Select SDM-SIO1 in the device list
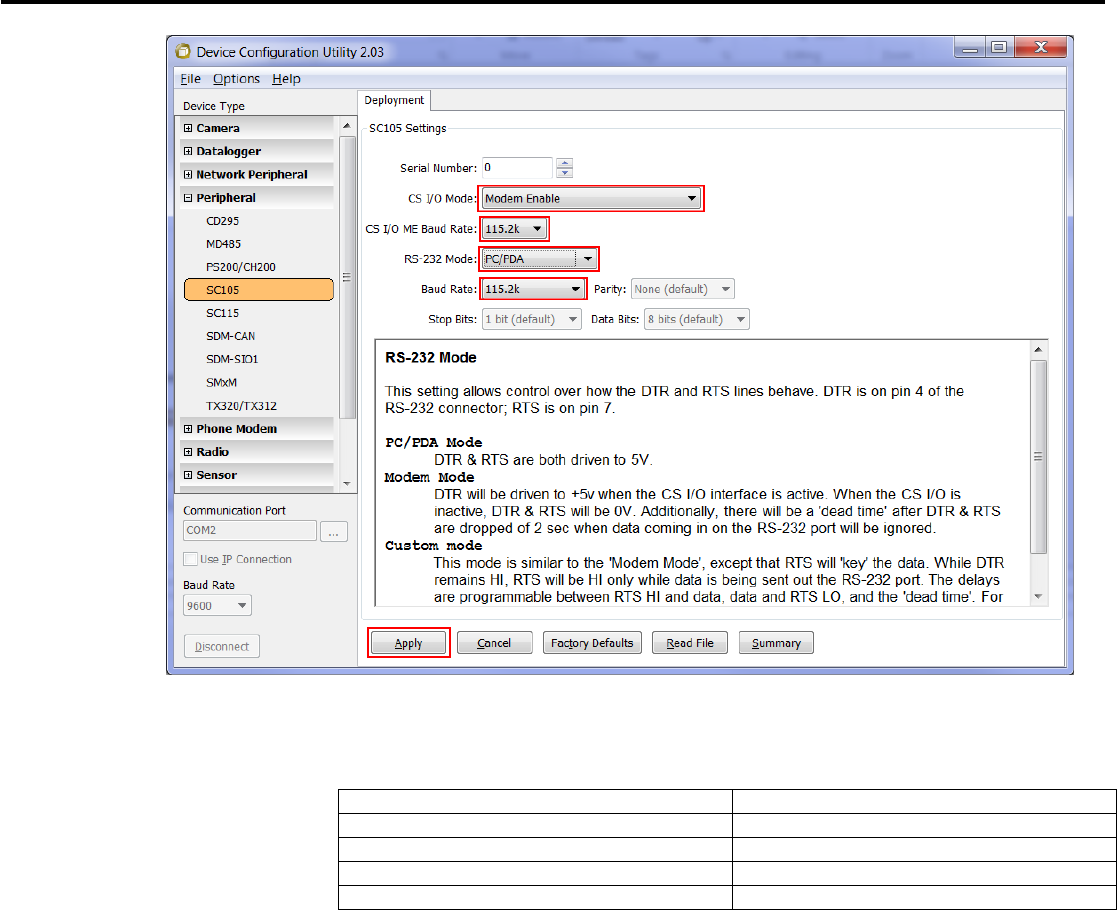 pyautogui.click(x=232, y=359)
